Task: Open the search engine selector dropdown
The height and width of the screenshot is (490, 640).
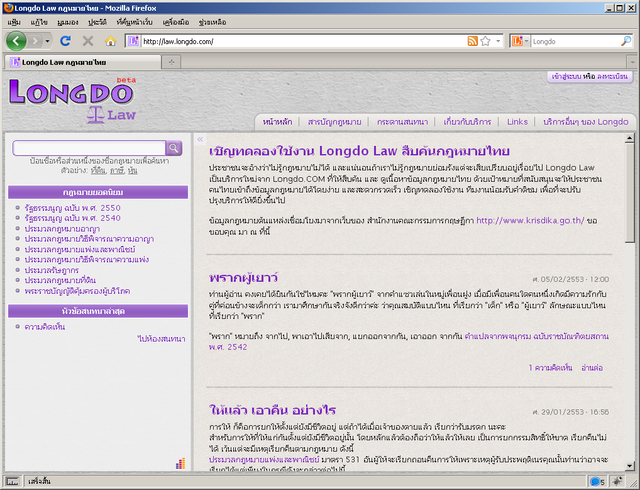Action: tap(520, 41)
